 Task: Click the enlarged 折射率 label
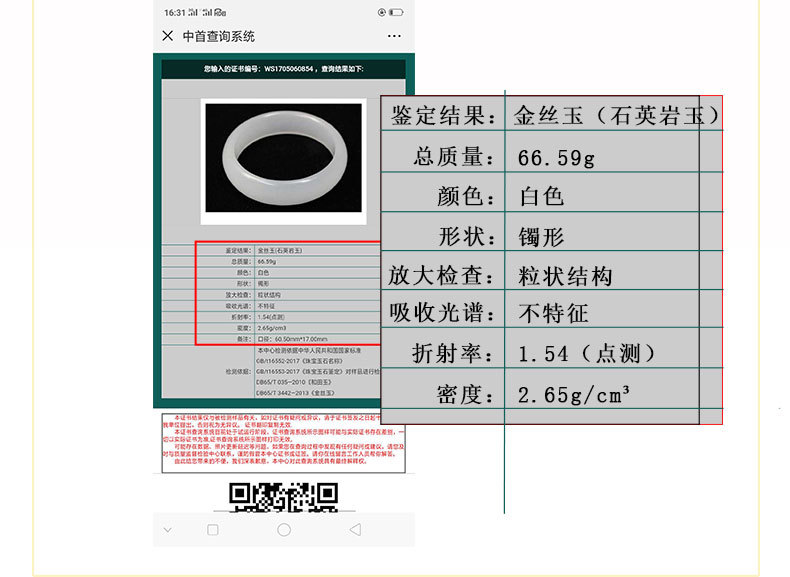[453, 353]
